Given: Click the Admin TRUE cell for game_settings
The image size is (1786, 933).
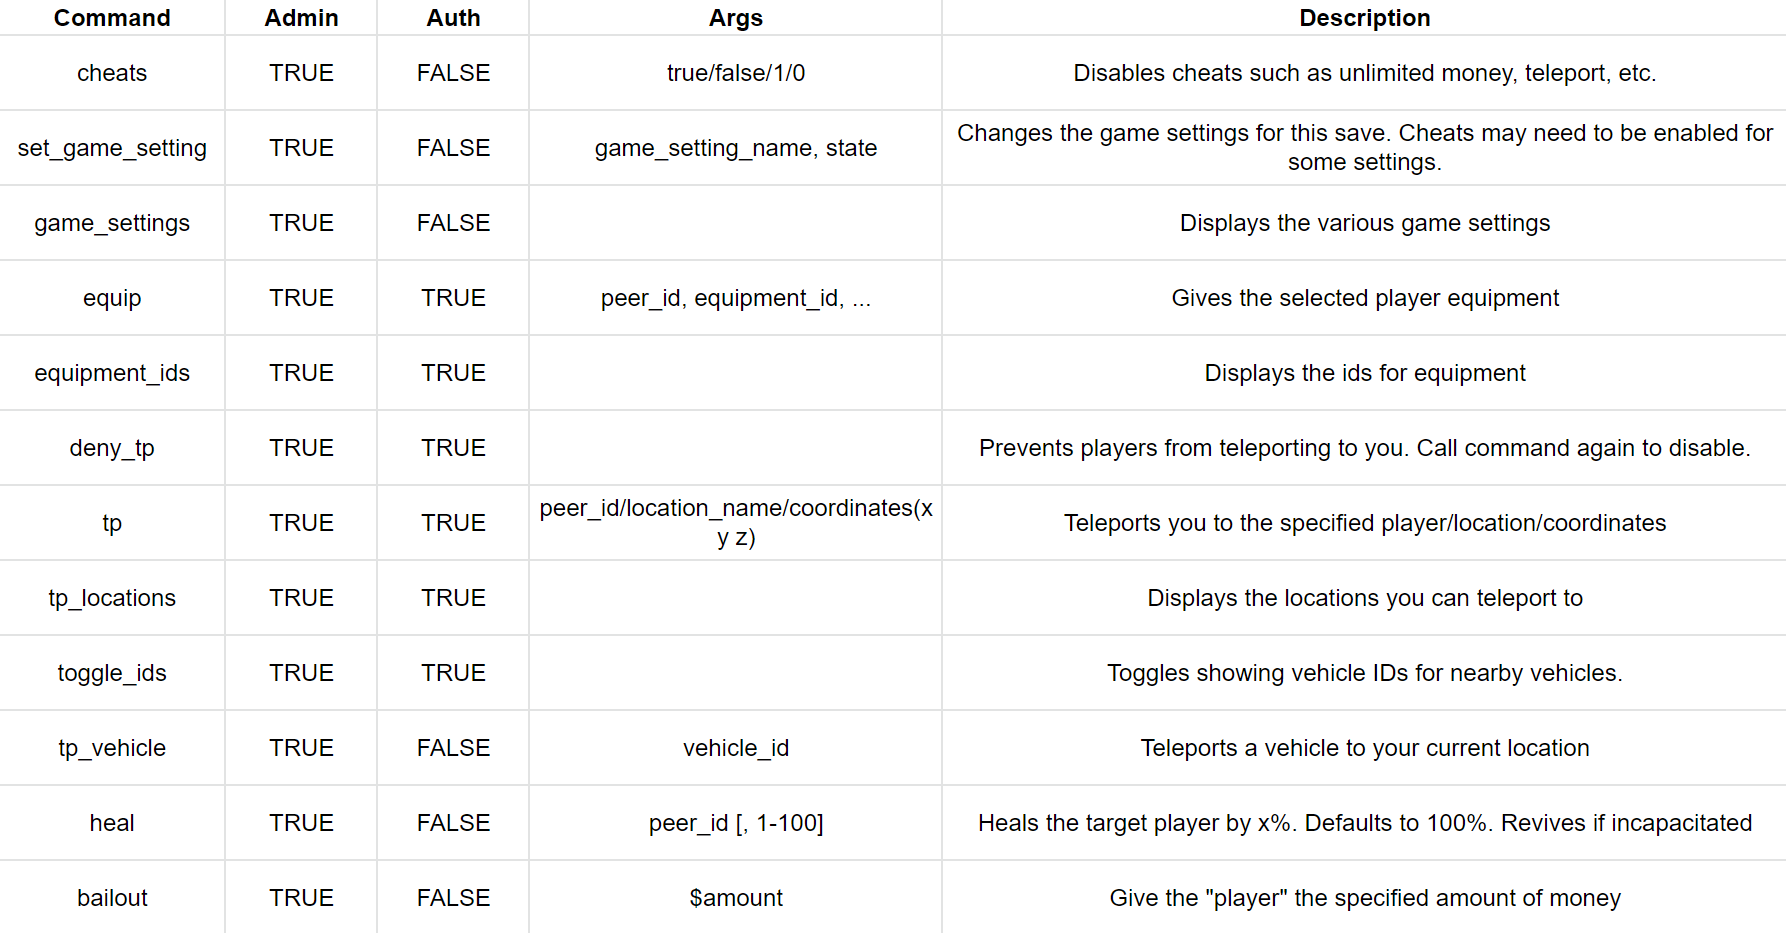Looking at the screenshot, I should (x=301, y=223).
